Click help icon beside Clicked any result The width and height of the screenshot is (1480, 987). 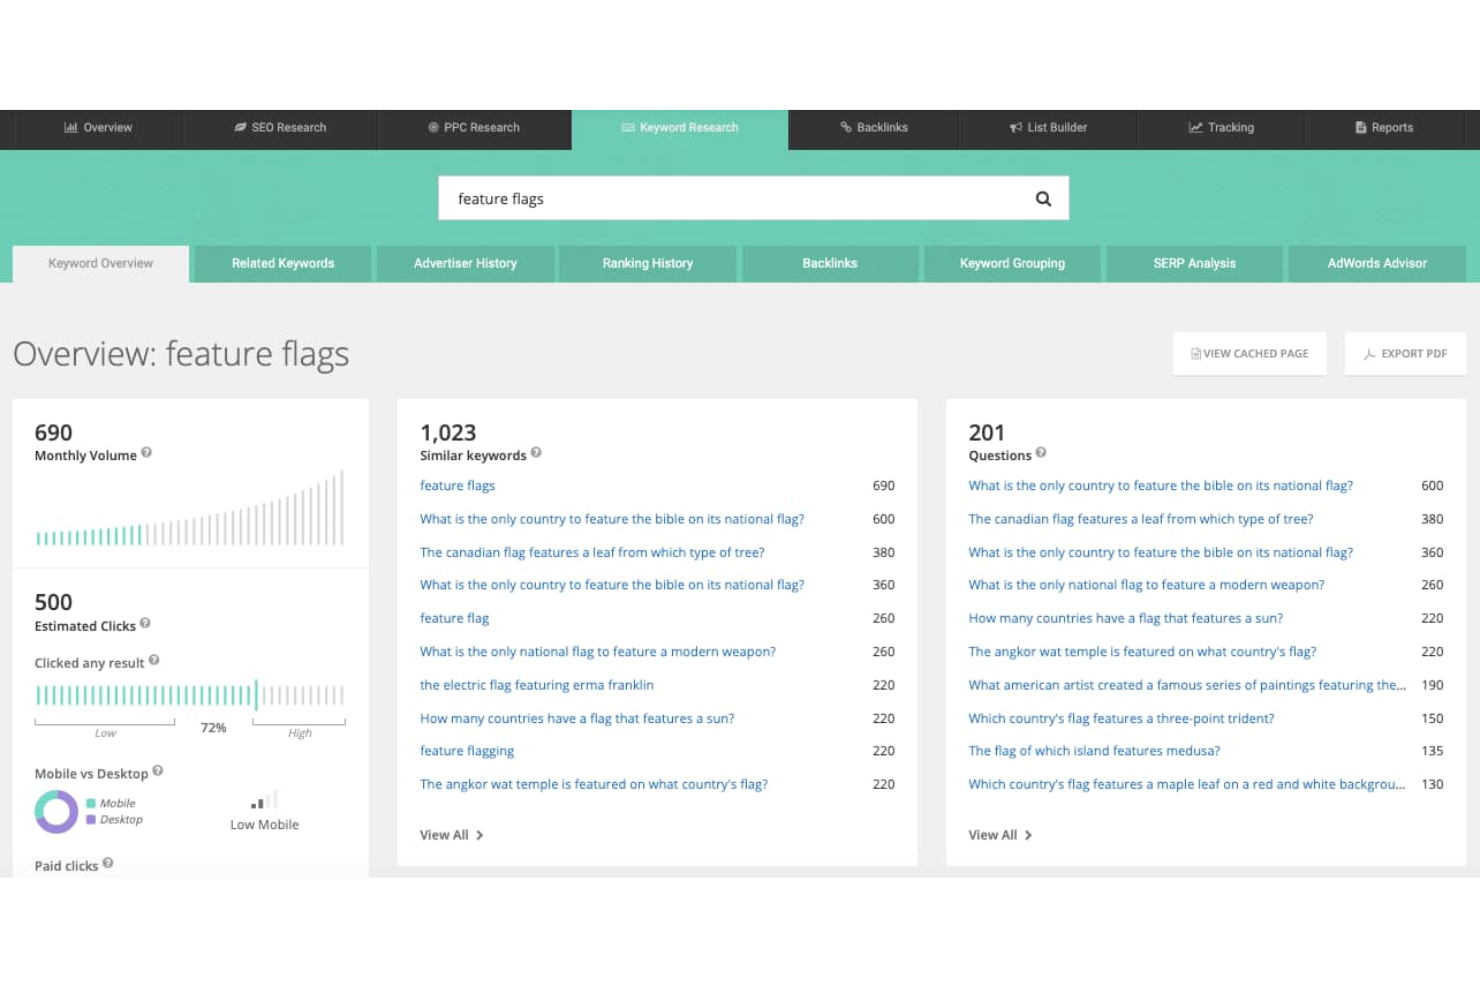(154, 661)
